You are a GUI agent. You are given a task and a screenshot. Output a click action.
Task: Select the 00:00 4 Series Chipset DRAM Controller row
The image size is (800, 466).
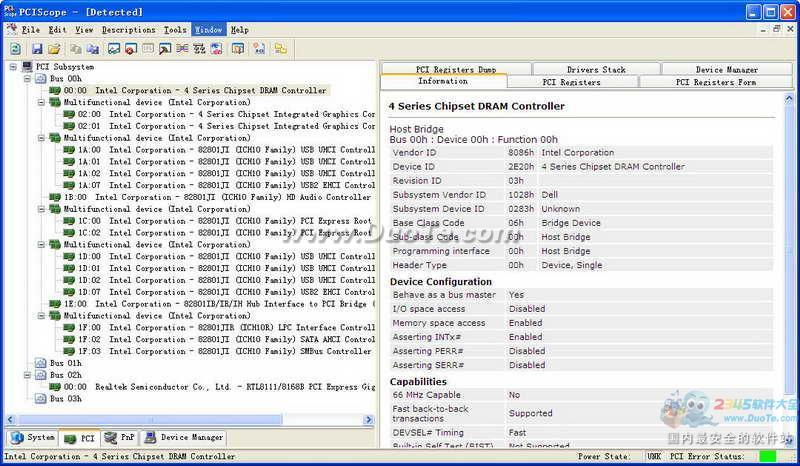188,90
